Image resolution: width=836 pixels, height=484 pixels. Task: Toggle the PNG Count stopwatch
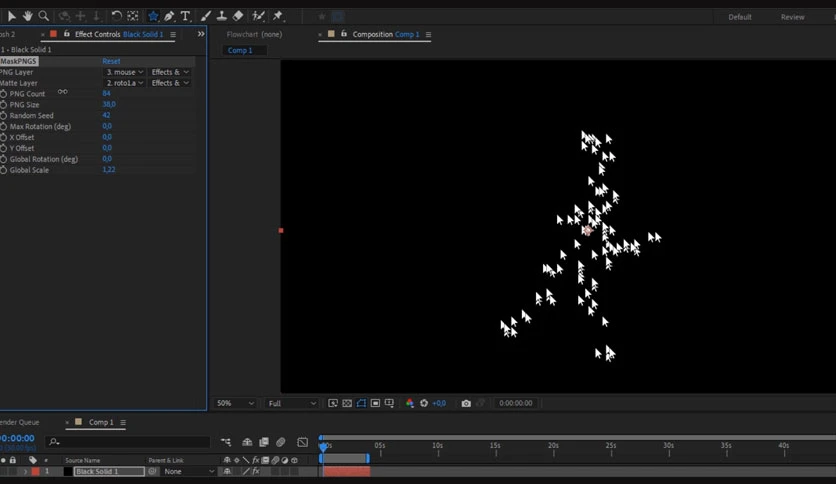4,94
